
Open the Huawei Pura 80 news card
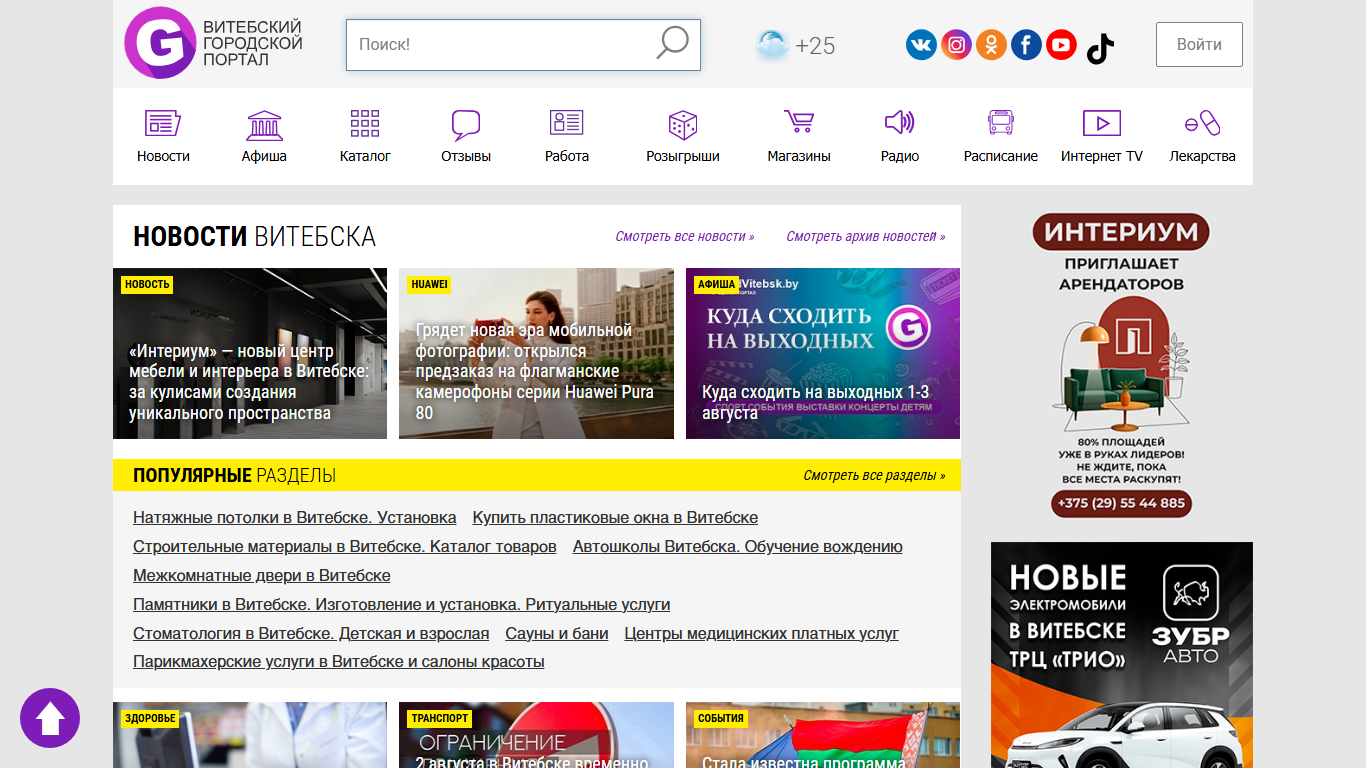[x=536, y=353]
